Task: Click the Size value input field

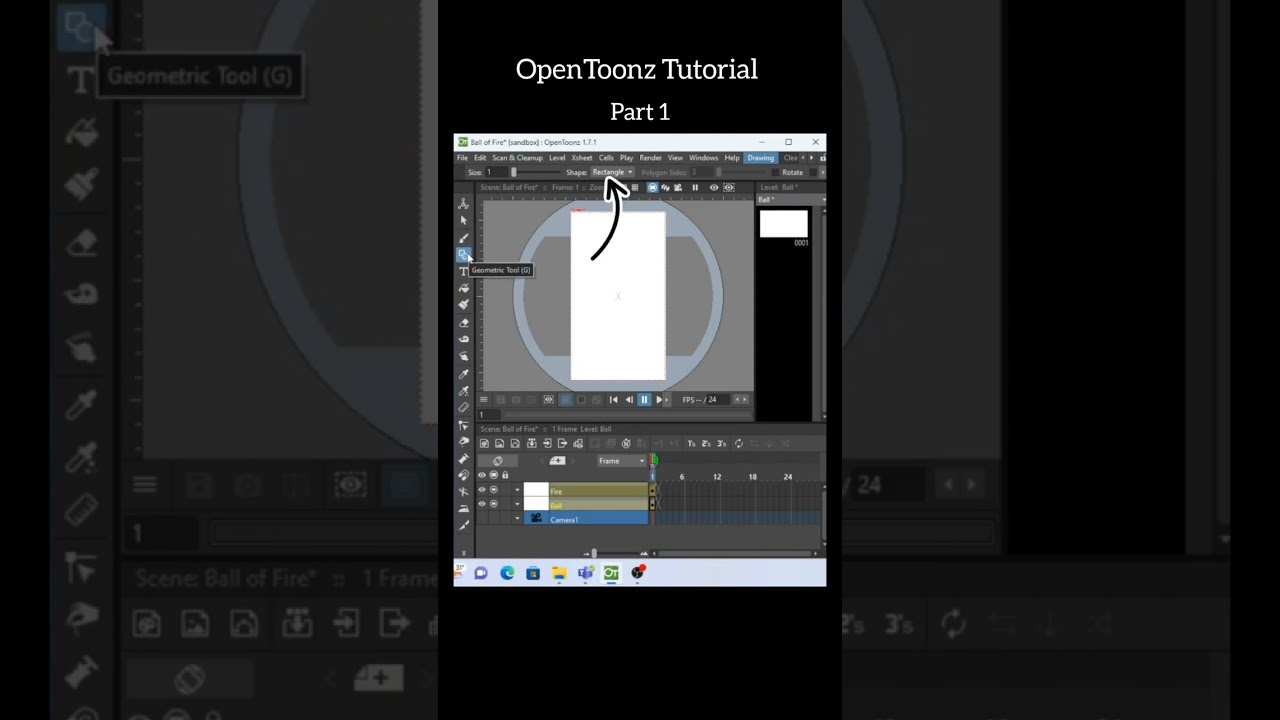Action: click(x=497, y=172)
